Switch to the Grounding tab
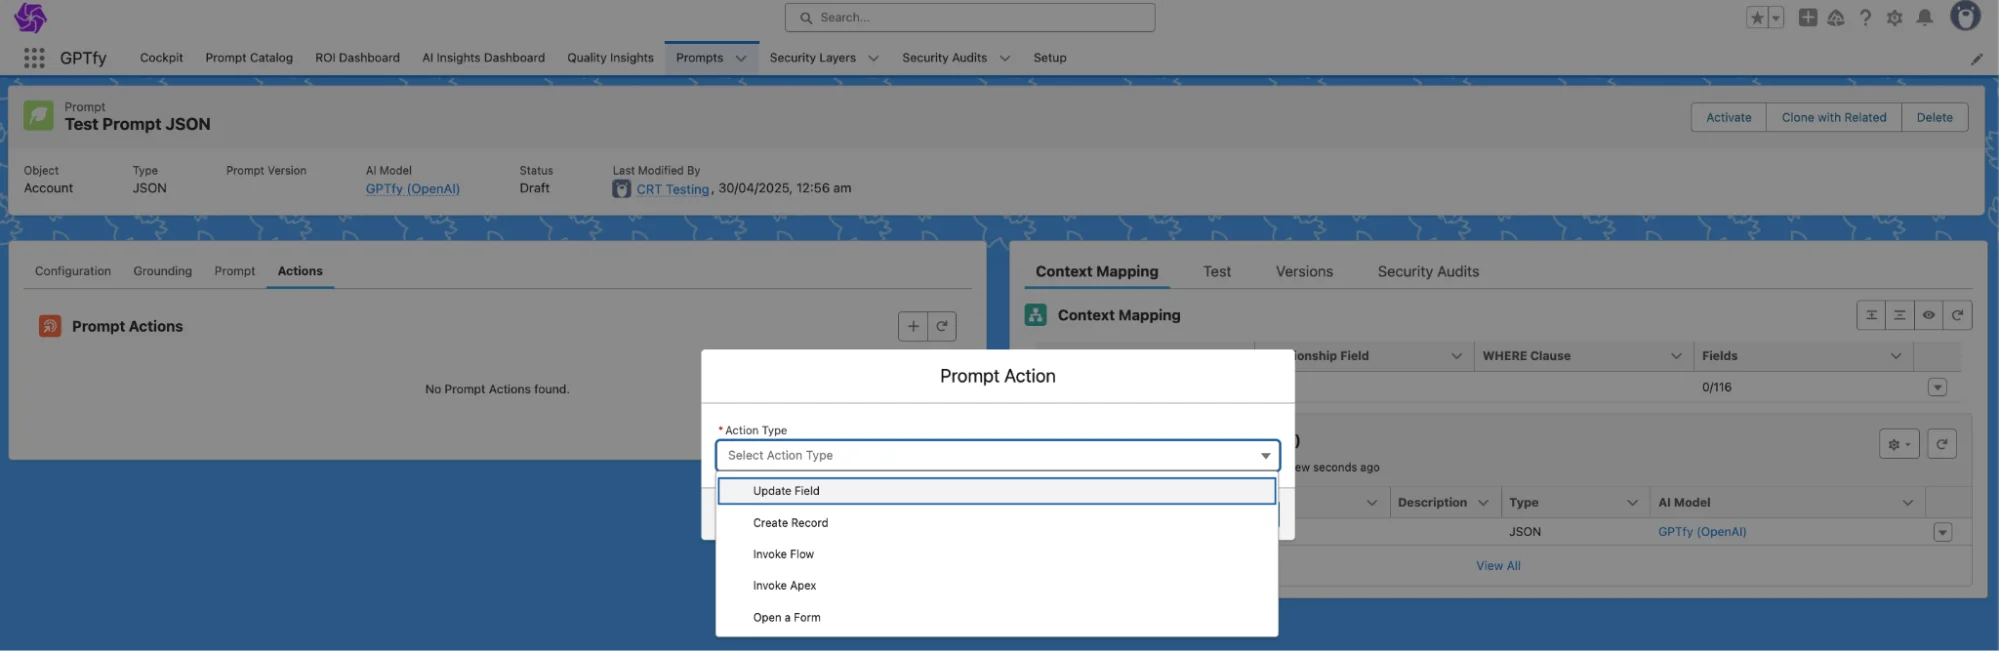This screenshot has width=1999, height=652. 162,271
